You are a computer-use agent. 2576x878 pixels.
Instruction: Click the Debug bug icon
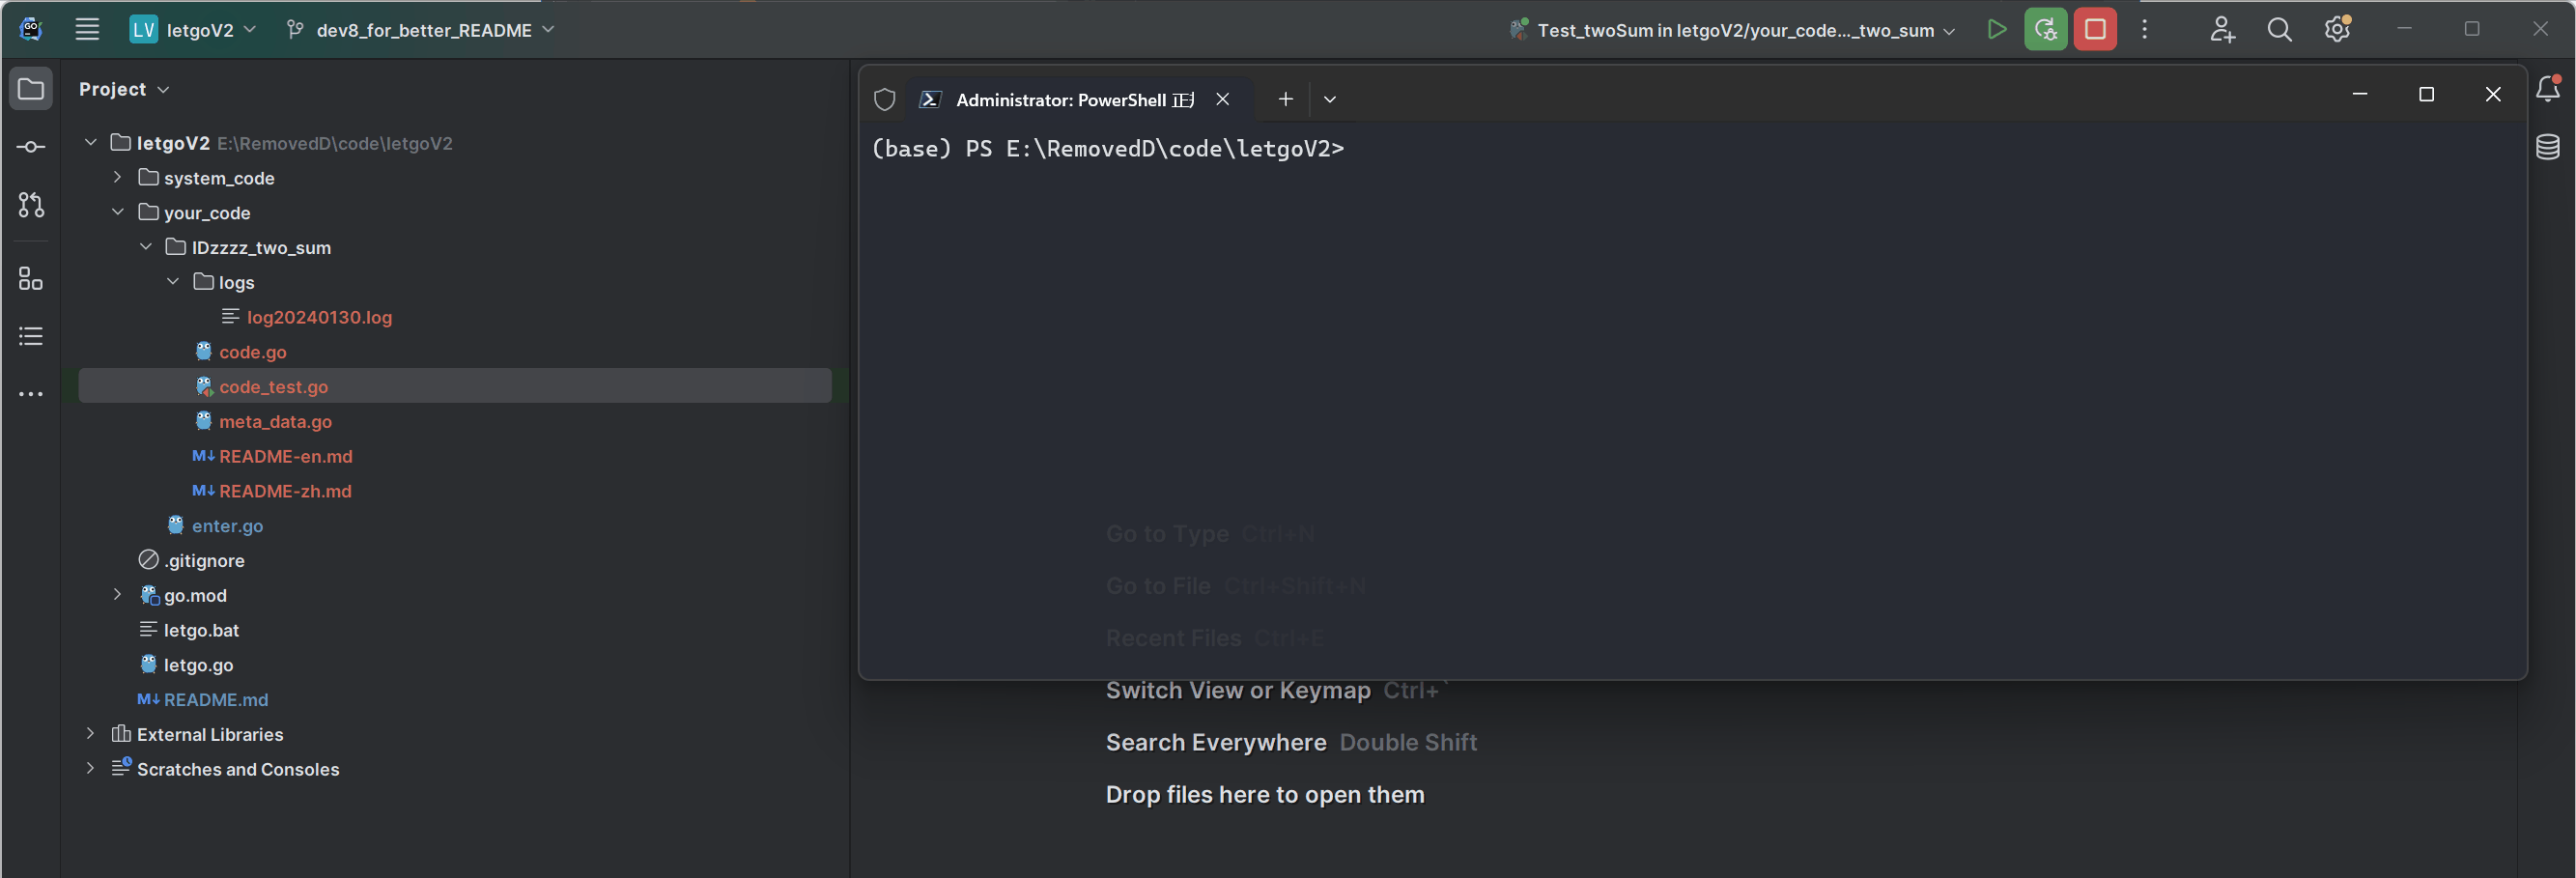2045,30
